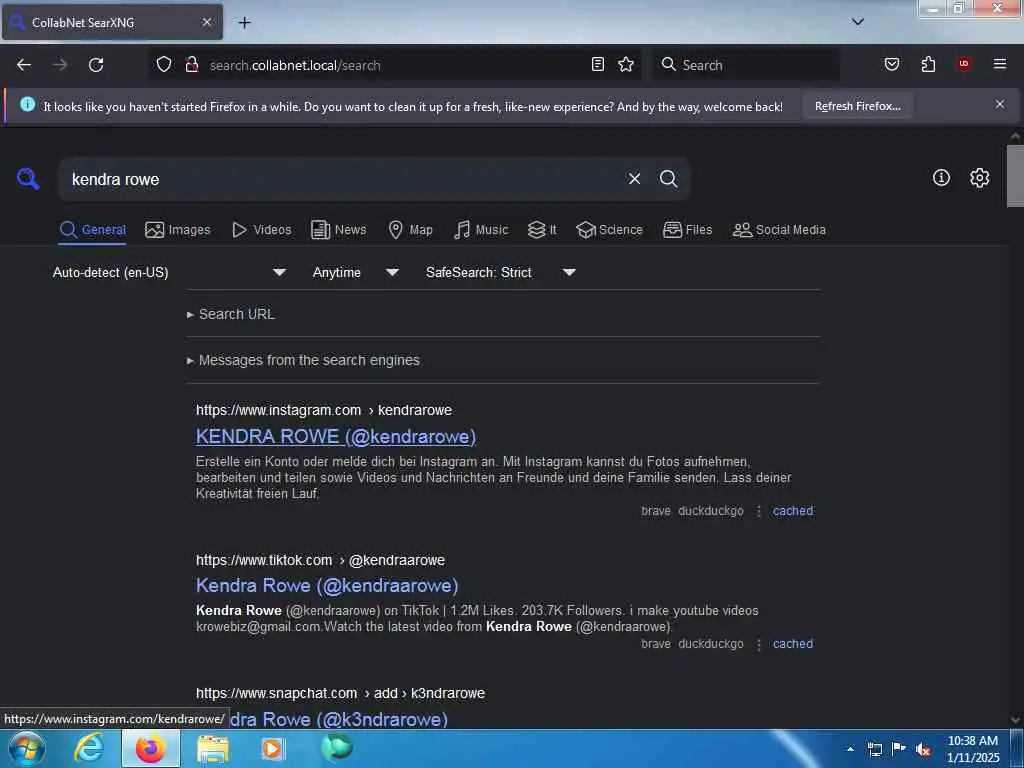Open Save to Pocket icon
This screenshot has height=768, width=1024.
pyautogui.click(x=892, y=65)
